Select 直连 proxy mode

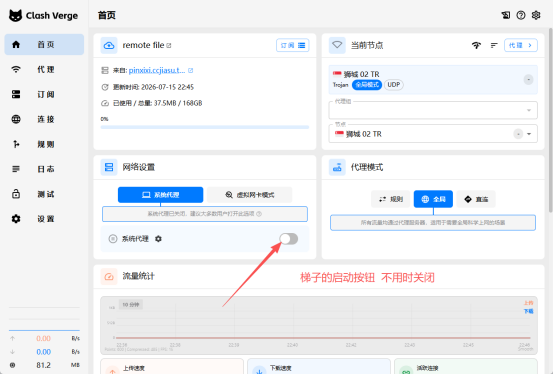476,199
